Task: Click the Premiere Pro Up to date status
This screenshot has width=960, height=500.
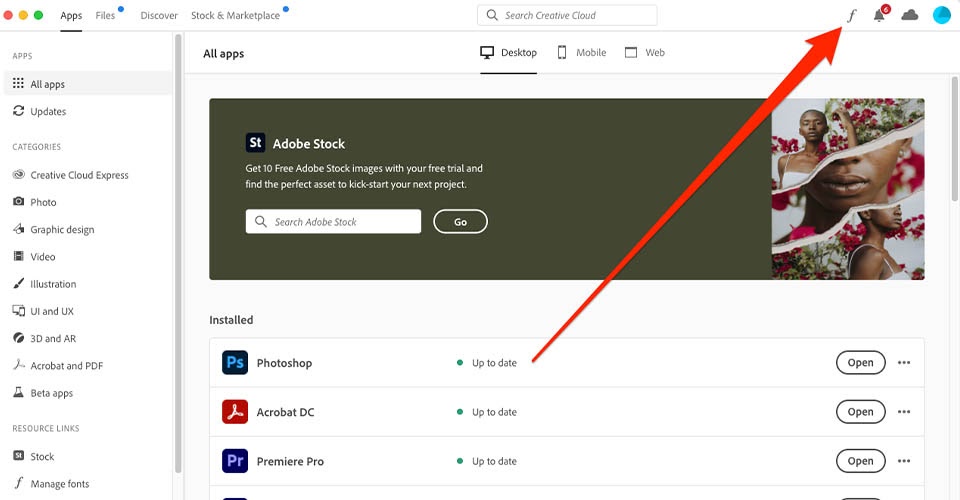Action: [487, 461]
